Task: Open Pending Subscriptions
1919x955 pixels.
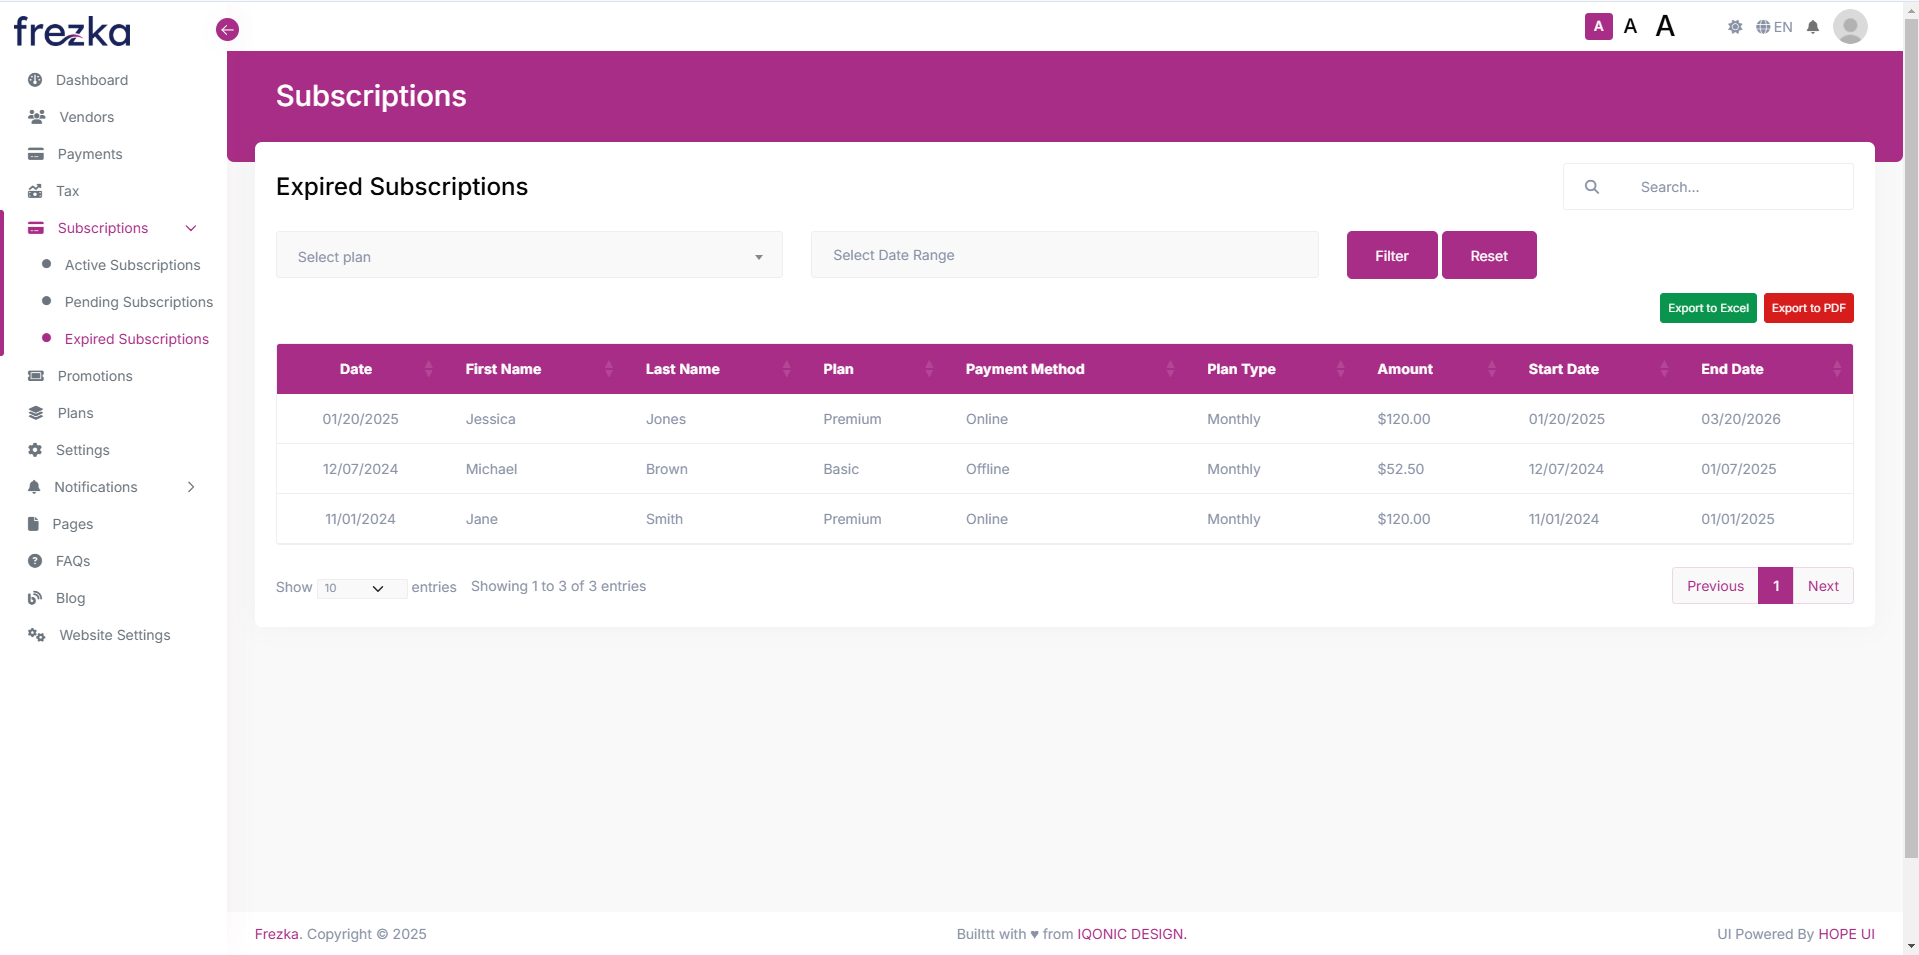Action: (138, 302)
